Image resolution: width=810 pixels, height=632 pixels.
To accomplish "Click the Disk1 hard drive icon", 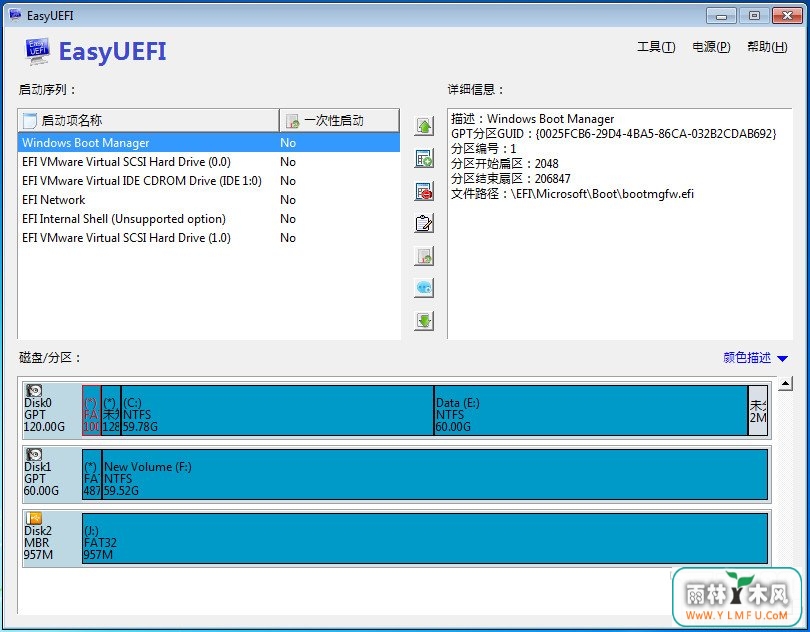I will tap(34, 454).
